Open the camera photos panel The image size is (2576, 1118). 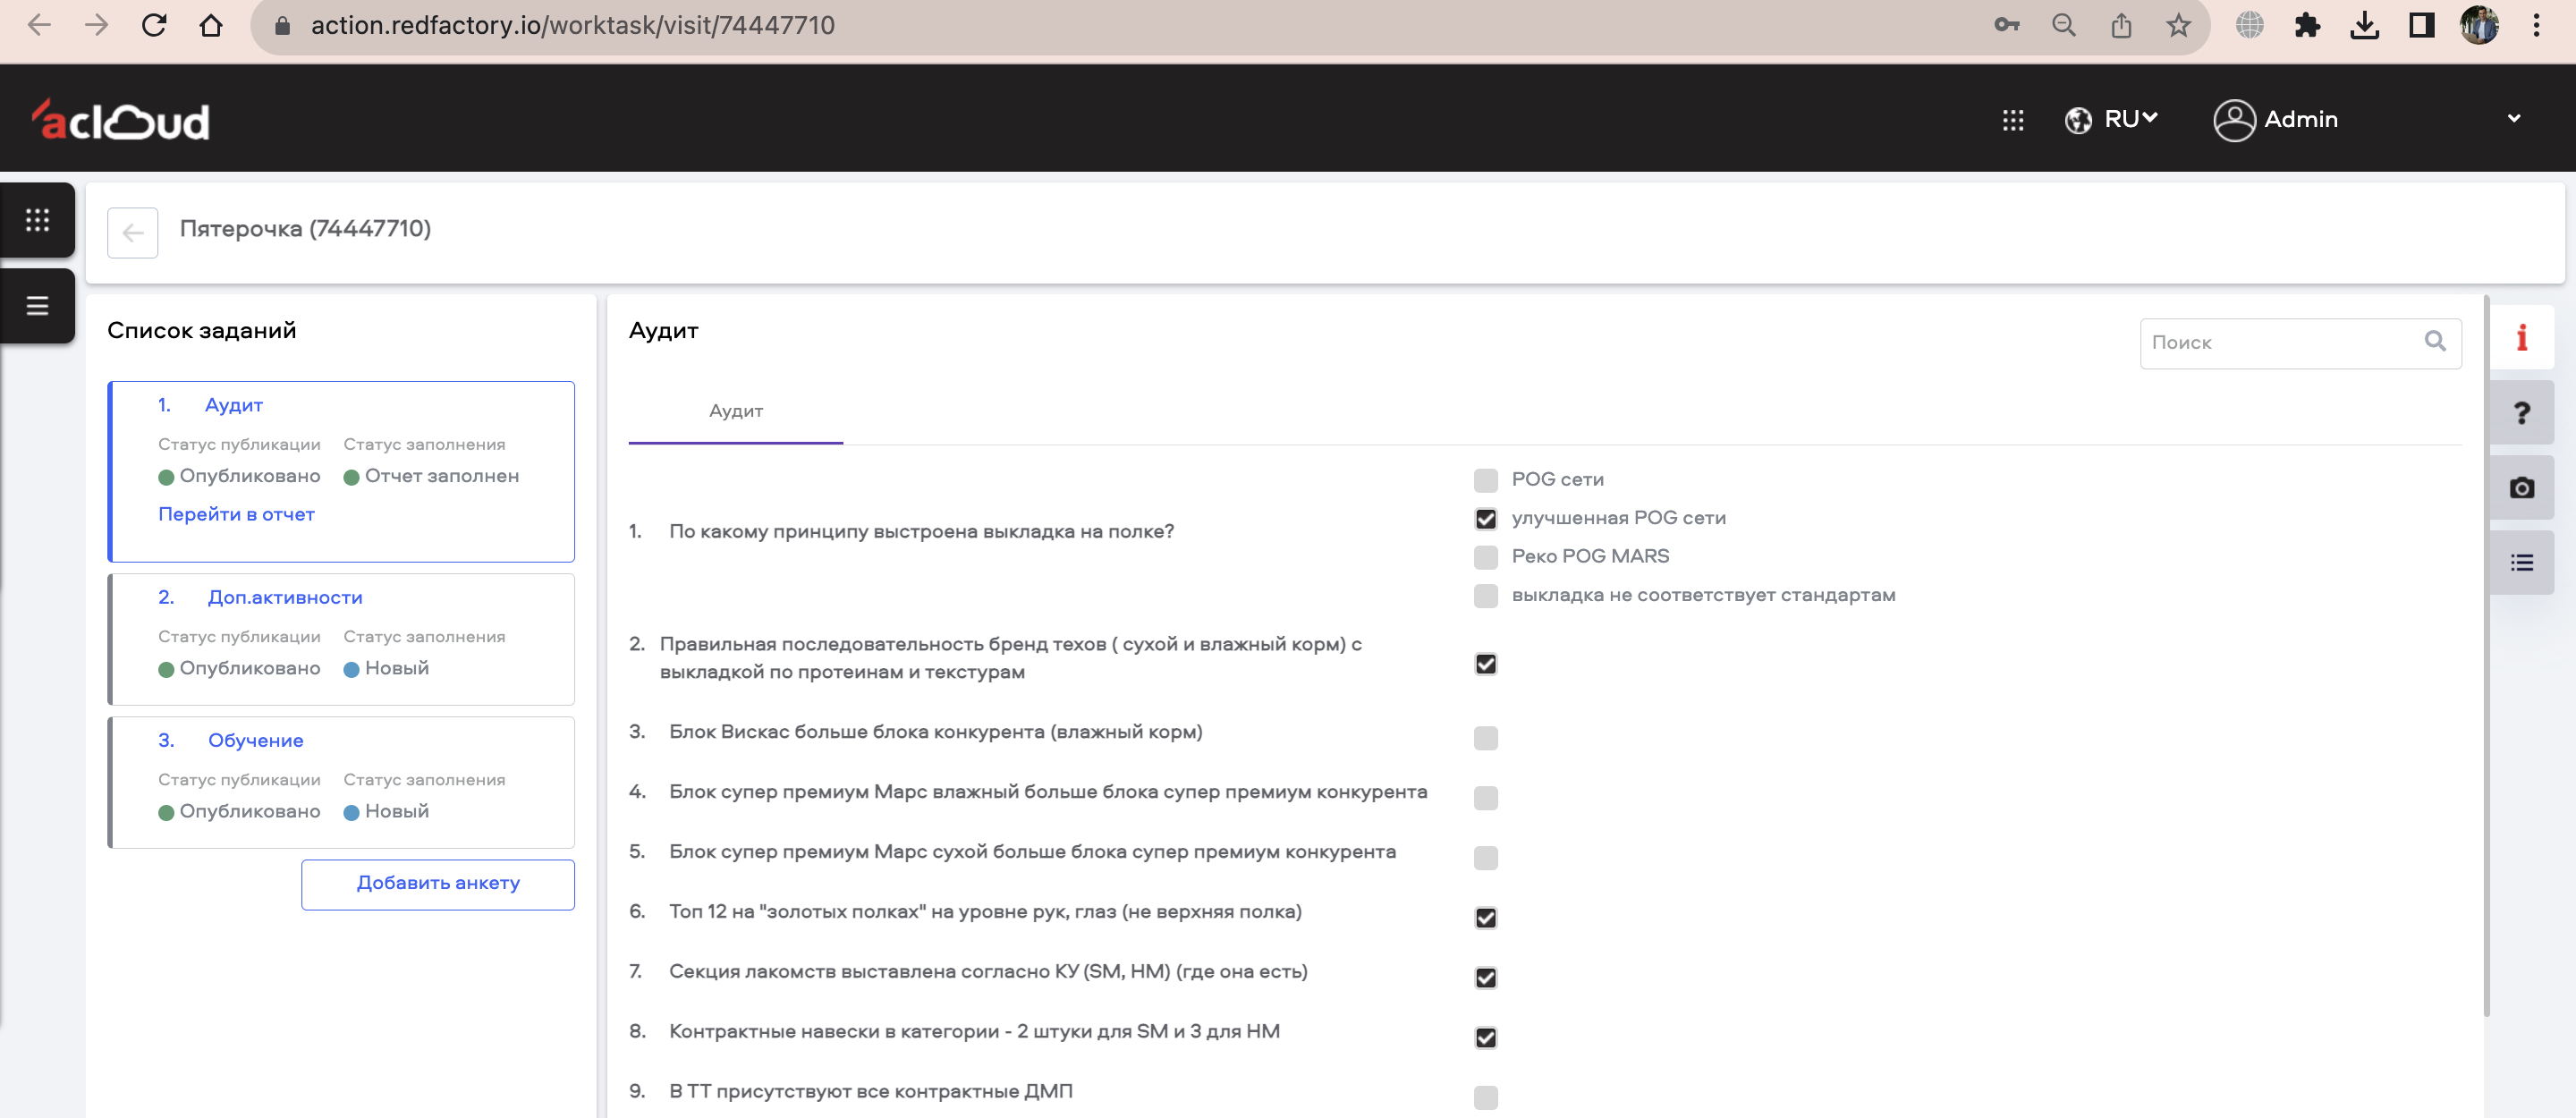(x=2521, y=487)
